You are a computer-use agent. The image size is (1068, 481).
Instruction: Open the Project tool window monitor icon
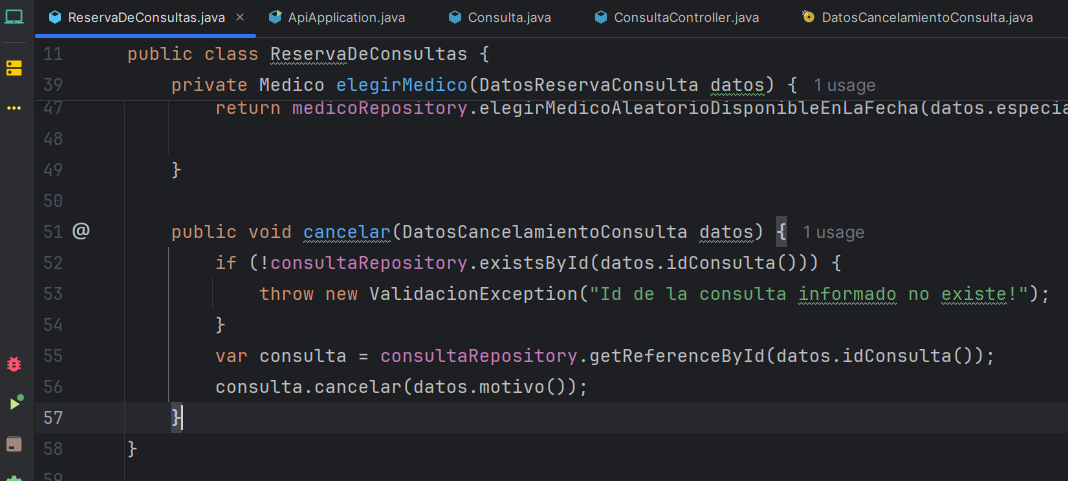[x=14, y=17]
